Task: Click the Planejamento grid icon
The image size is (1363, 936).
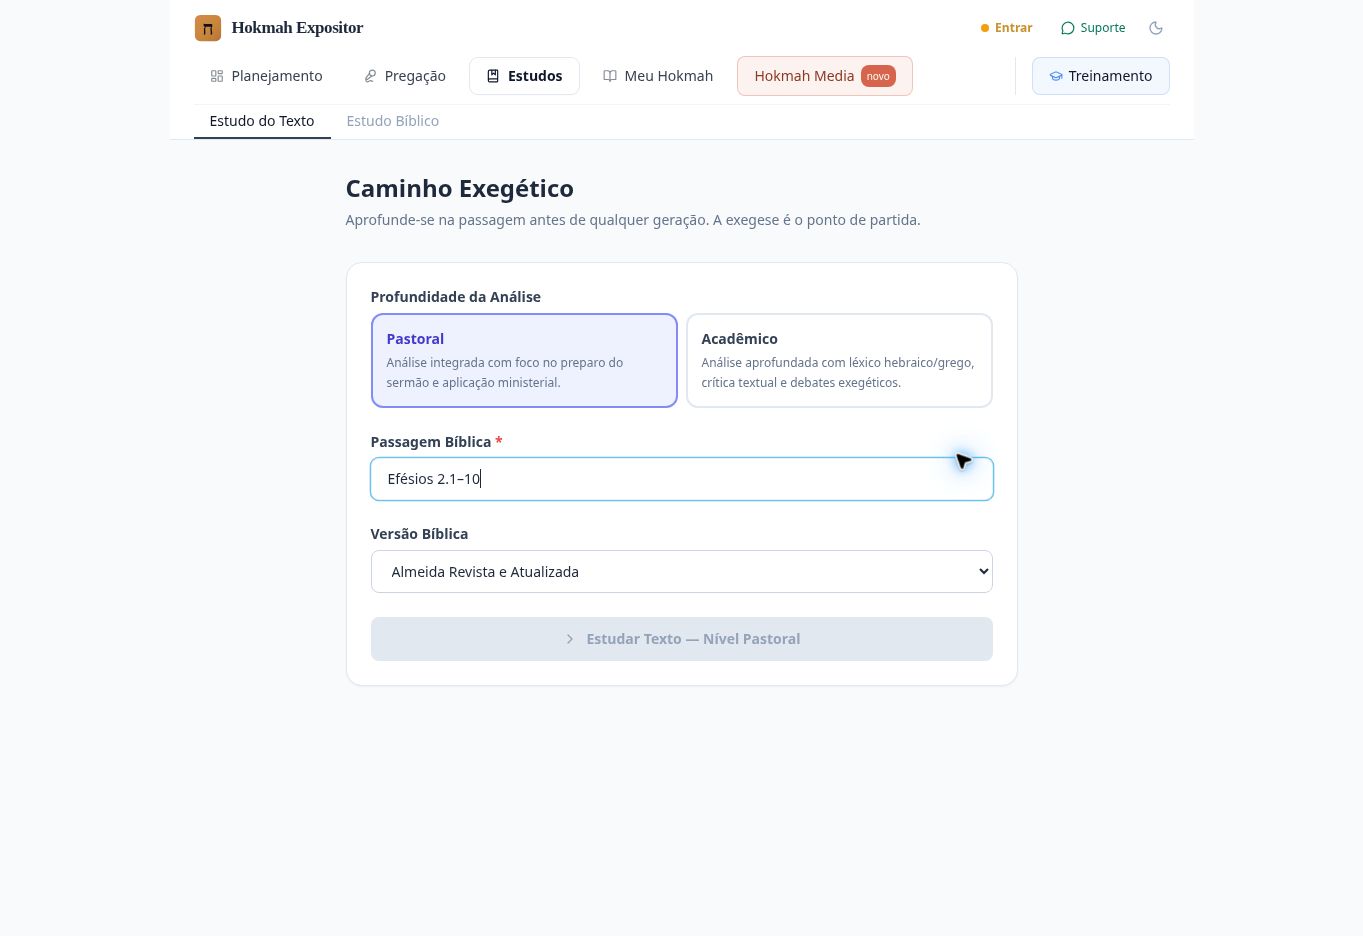Action: (x=217, y=76)
